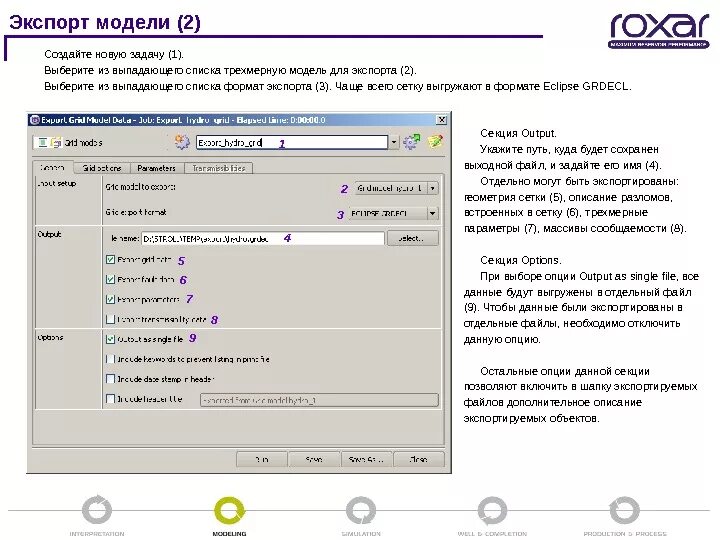
Task: Open the notepad with pencil icon
Action: pos(435,141)
